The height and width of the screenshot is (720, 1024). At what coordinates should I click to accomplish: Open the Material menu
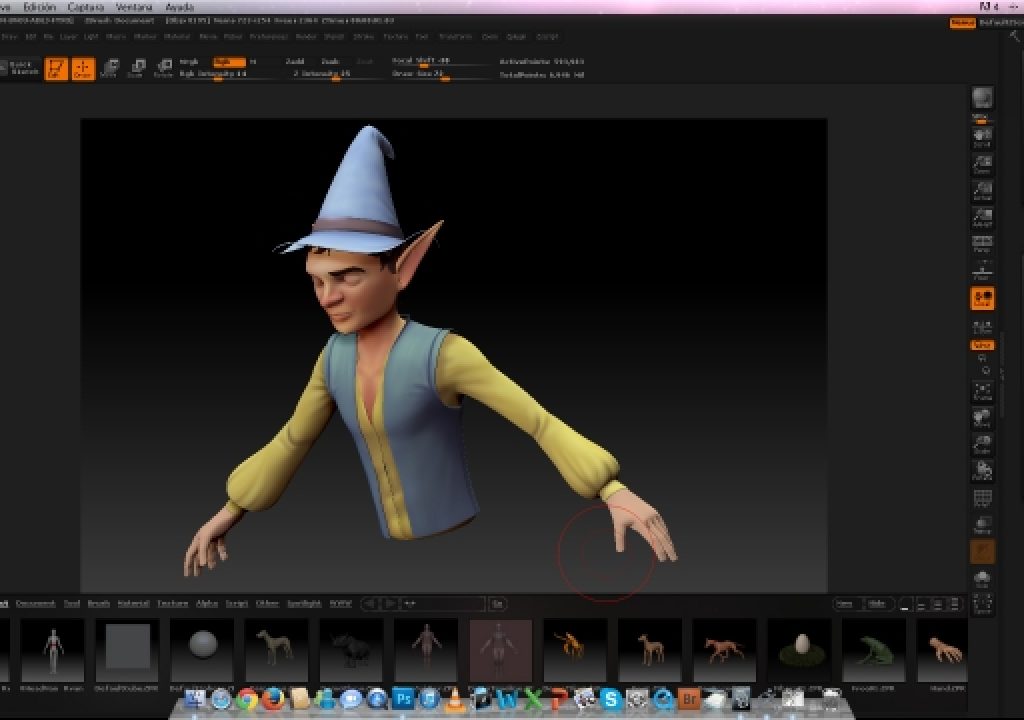(176, 37)
